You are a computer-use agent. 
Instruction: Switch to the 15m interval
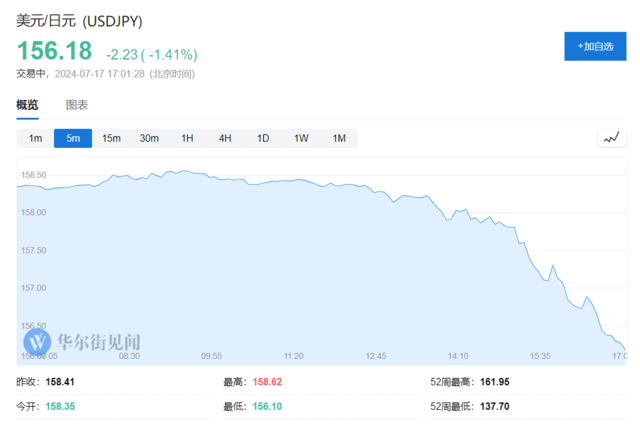(x=111, y=138)
